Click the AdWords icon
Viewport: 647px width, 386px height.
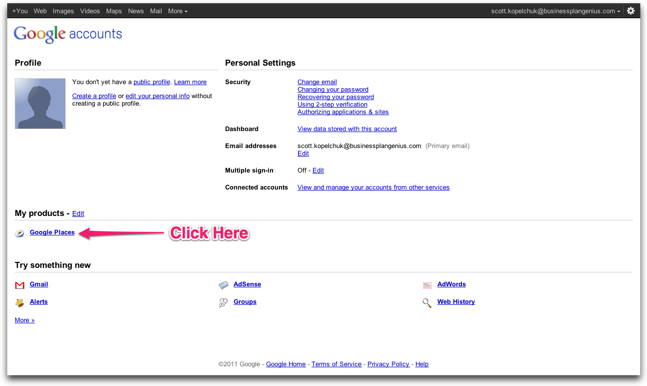pyautogui.click(x=427, y=285)
